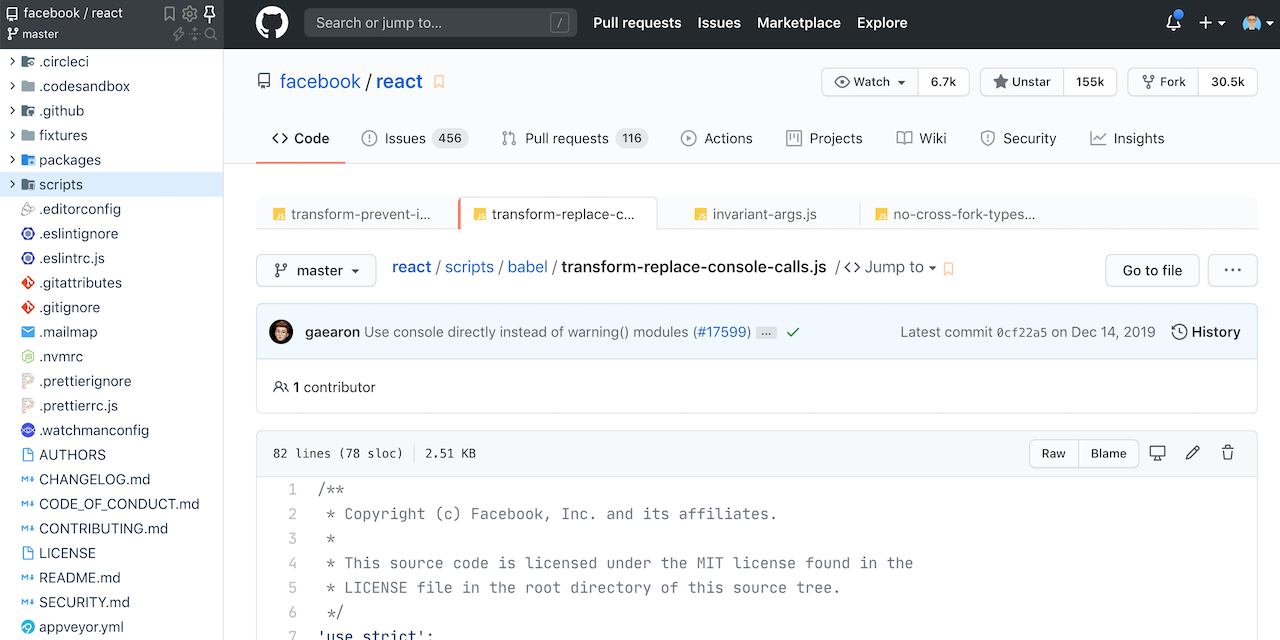Image resolution: width=1280 pixels, height=640 pixels.
Task: View the file commit History
Action: [x=1205, y=332]
